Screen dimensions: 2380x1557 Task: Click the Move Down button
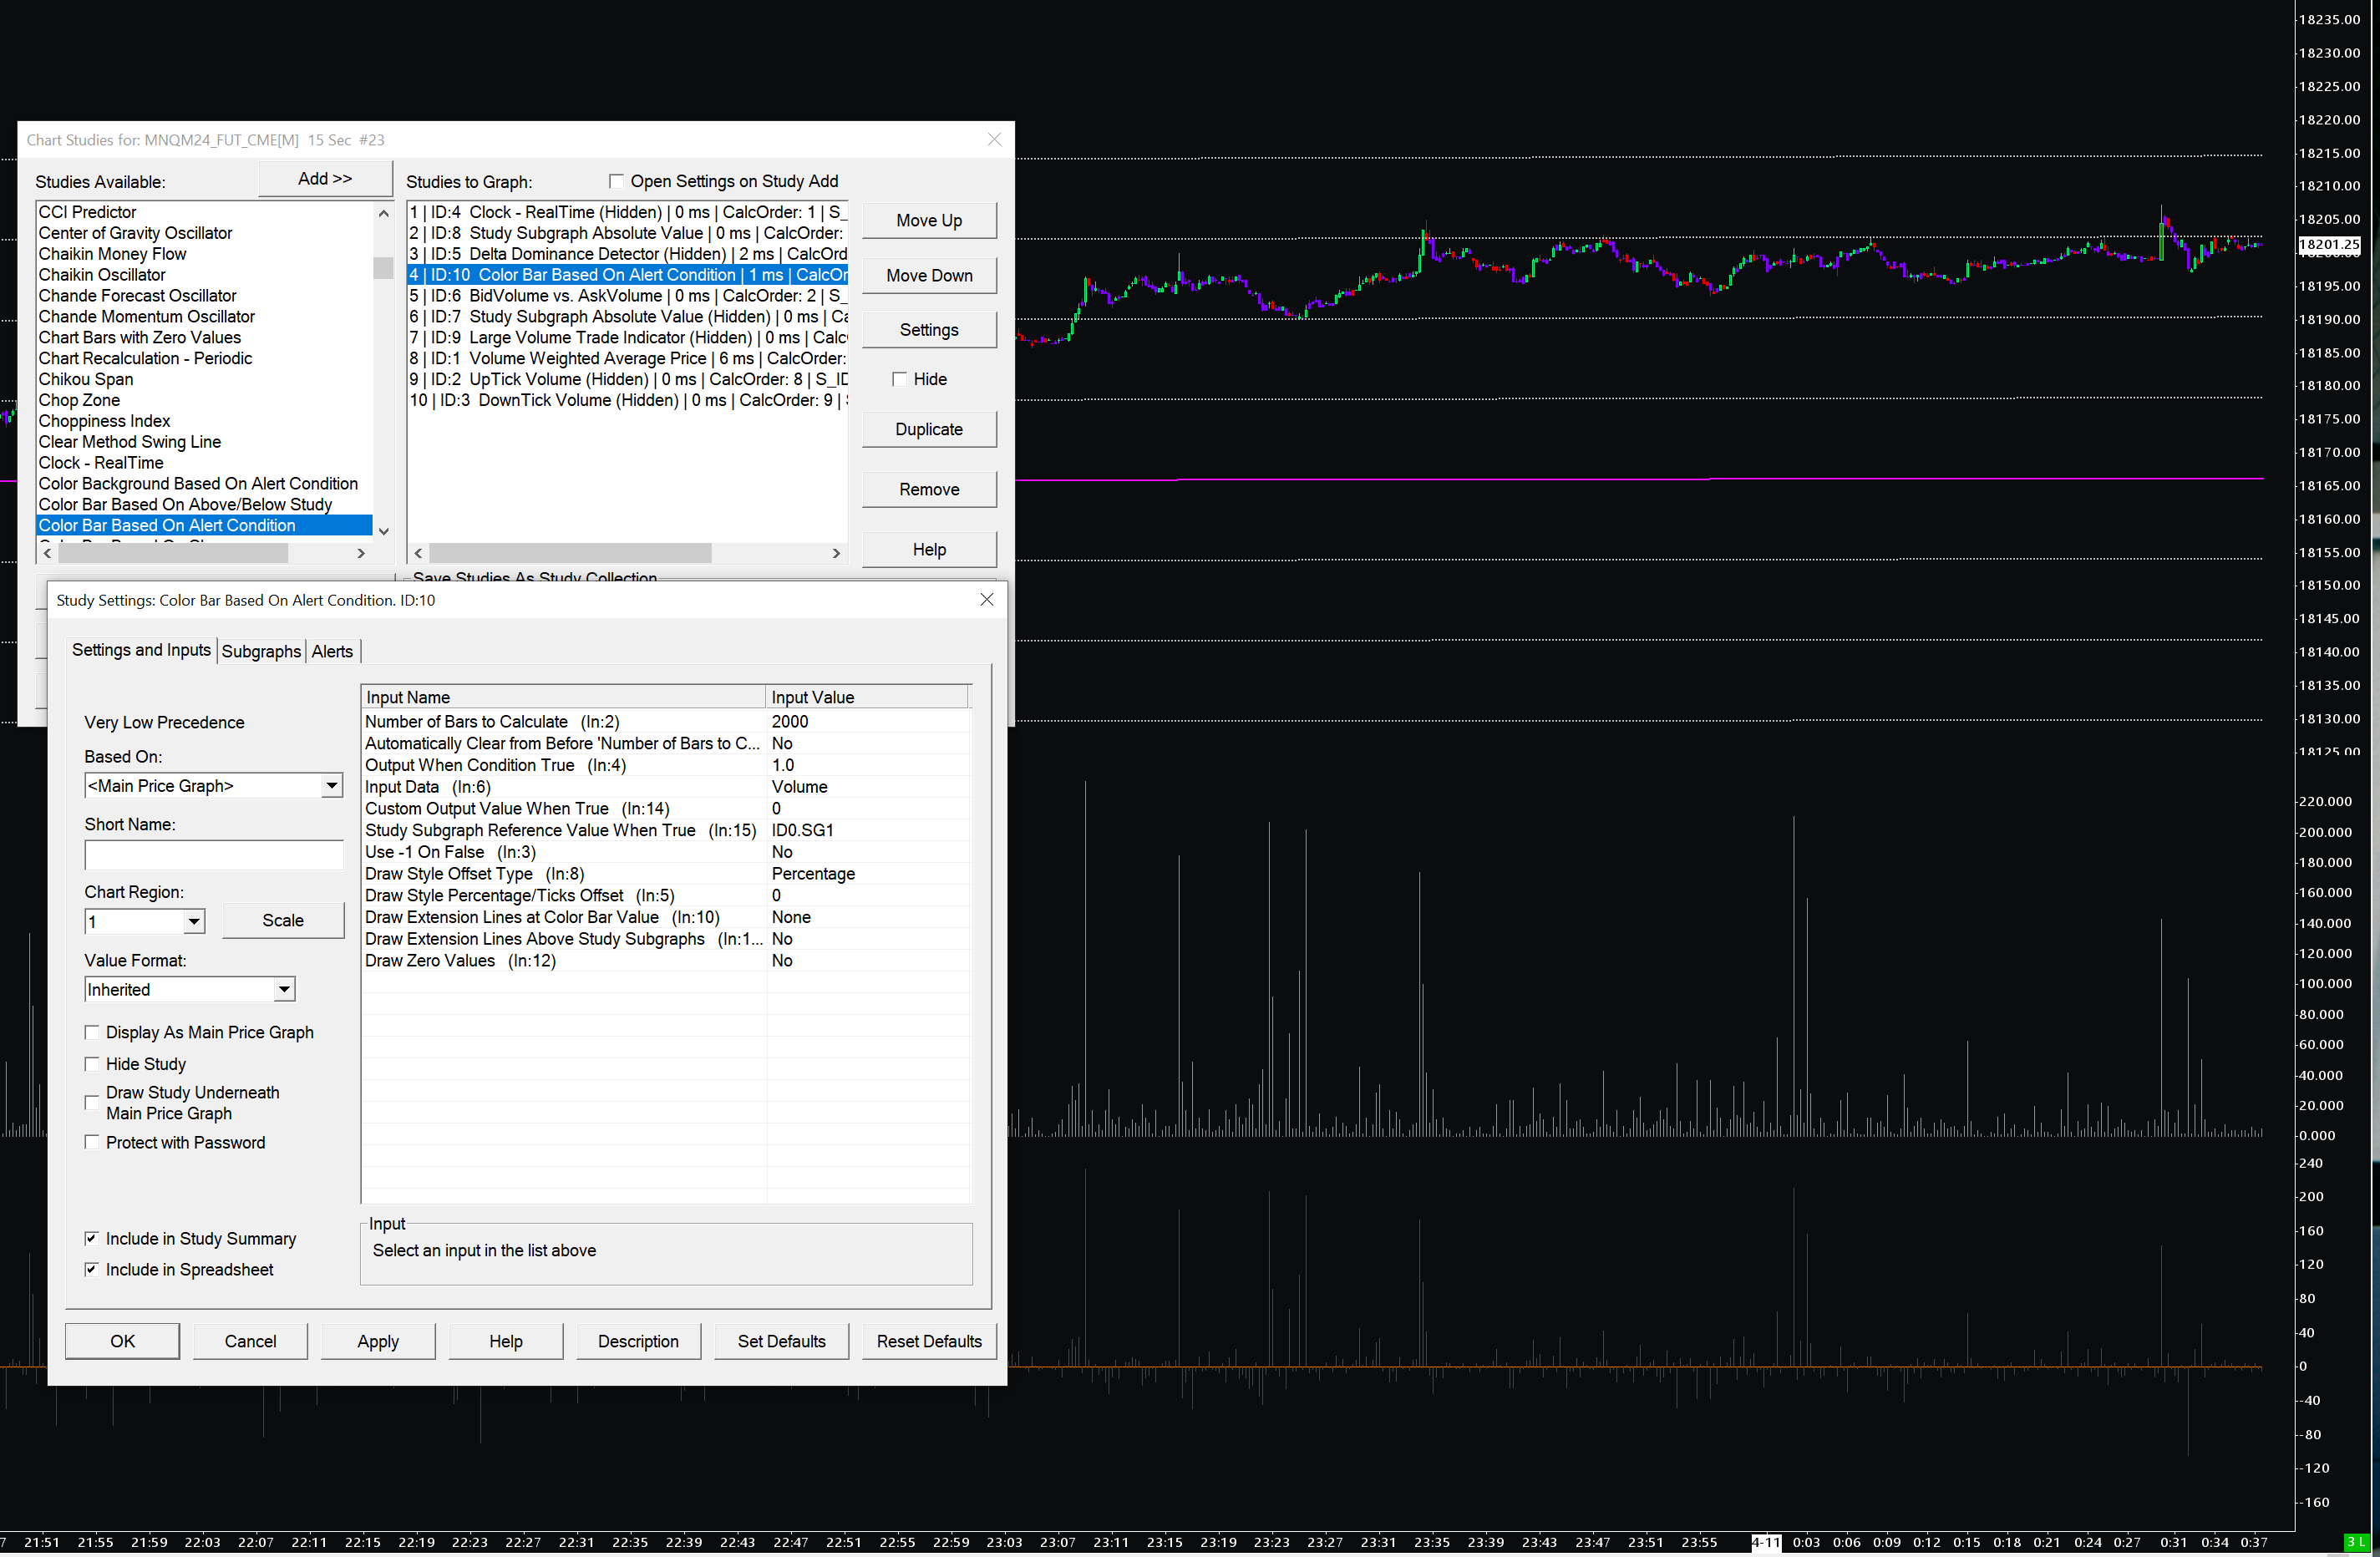tap(928, 276)
